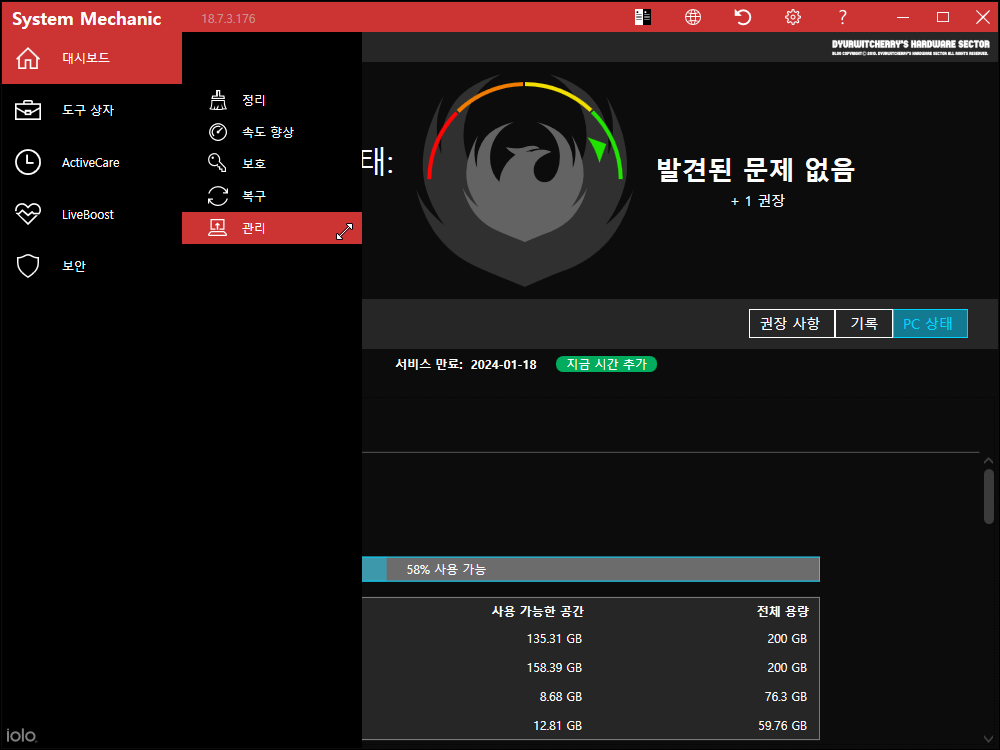Click the LiveBoost heart pulse icon
The height and width of the screenshot is (750, 1000).
click(28, 214)
